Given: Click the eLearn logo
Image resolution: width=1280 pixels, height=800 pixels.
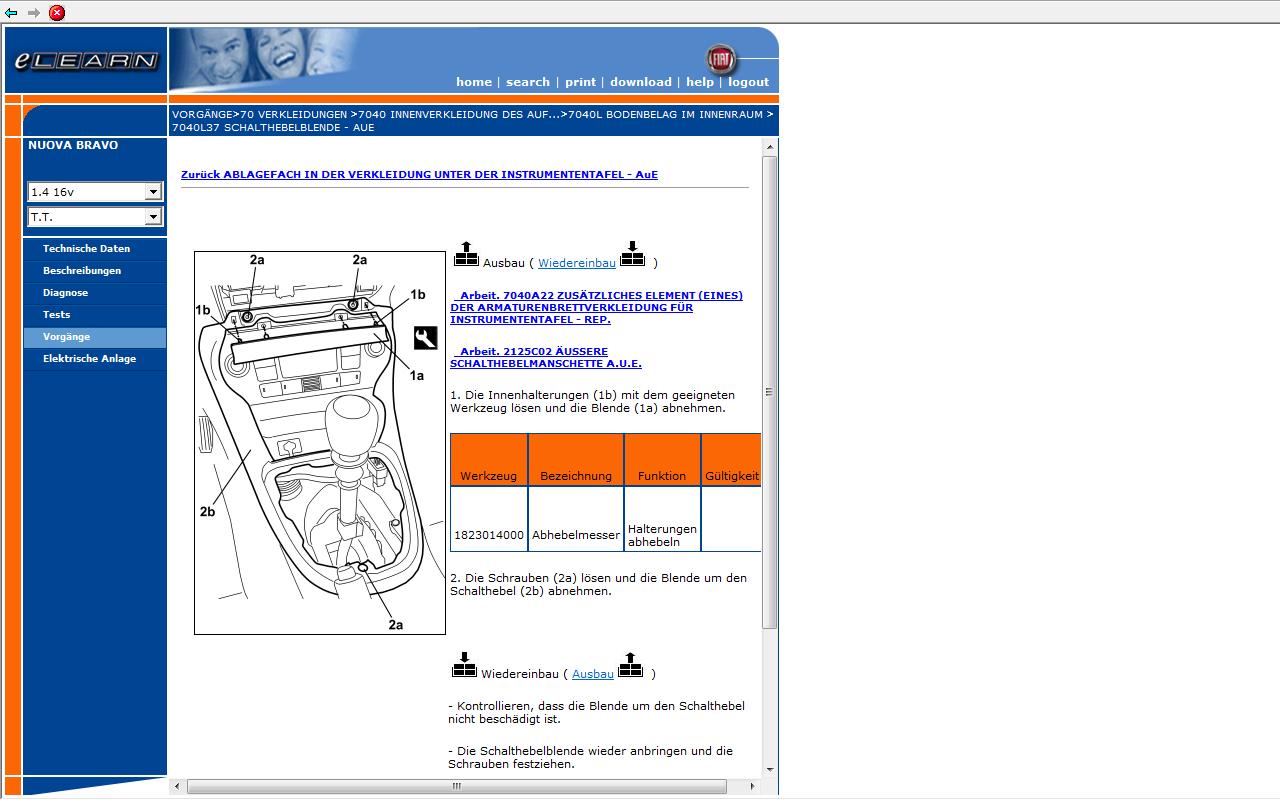Looking at the screenshot, I should (86, 61).
